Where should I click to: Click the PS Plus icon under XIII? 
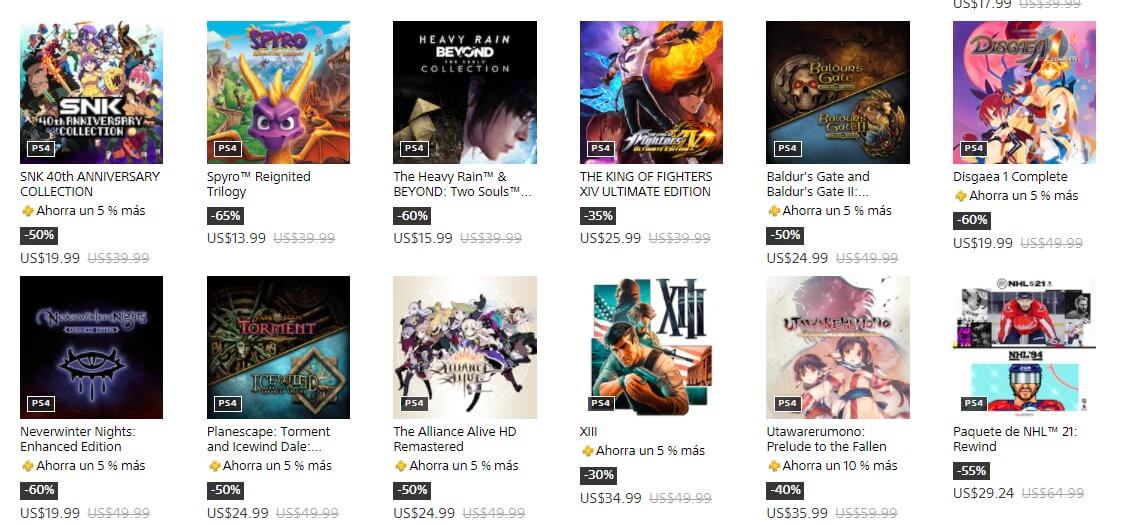(587, 451)
